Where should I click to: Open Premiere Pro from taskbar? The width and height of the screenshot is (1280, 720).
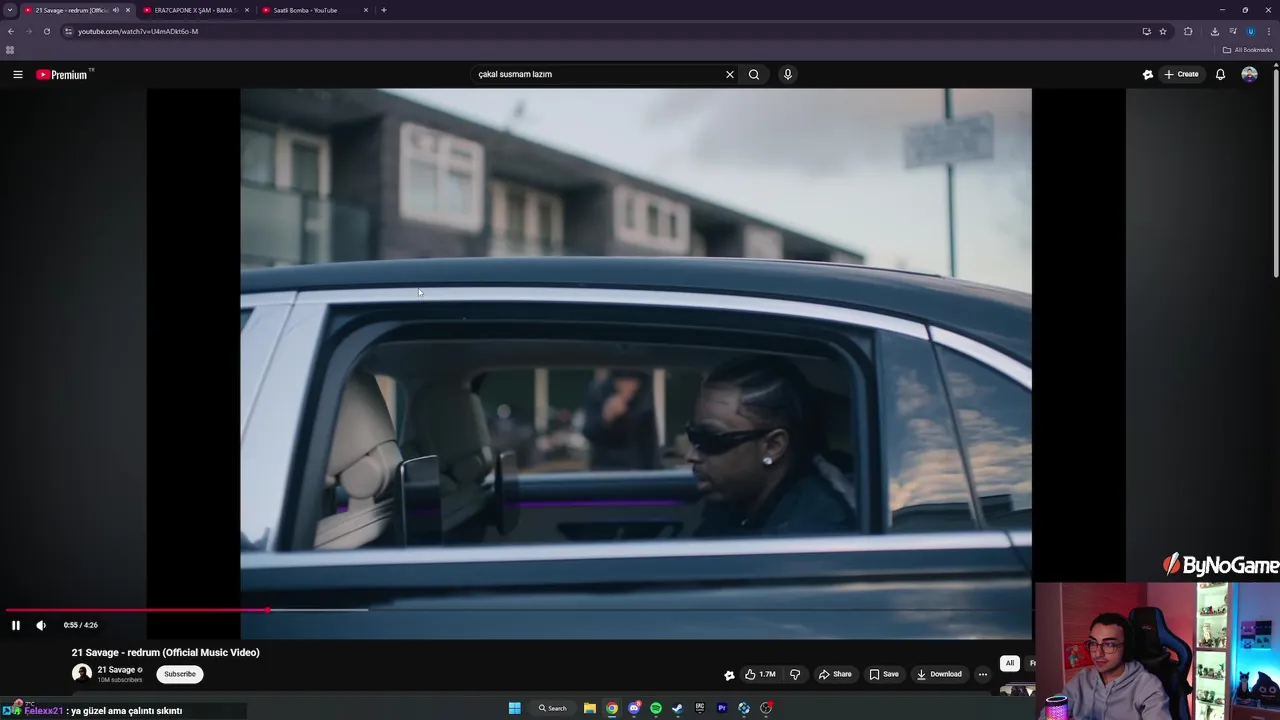721,708
